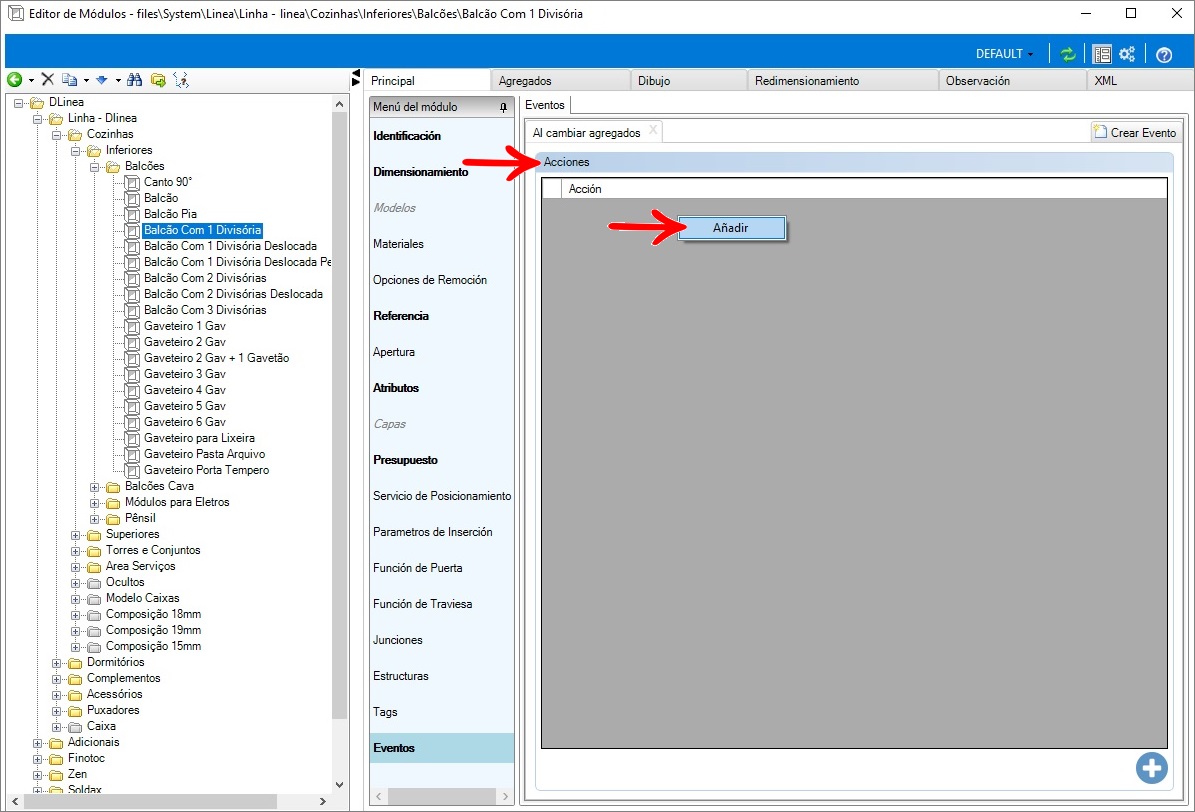
Task: Open Materiales in module menu
Action: (x=399, y=244)
